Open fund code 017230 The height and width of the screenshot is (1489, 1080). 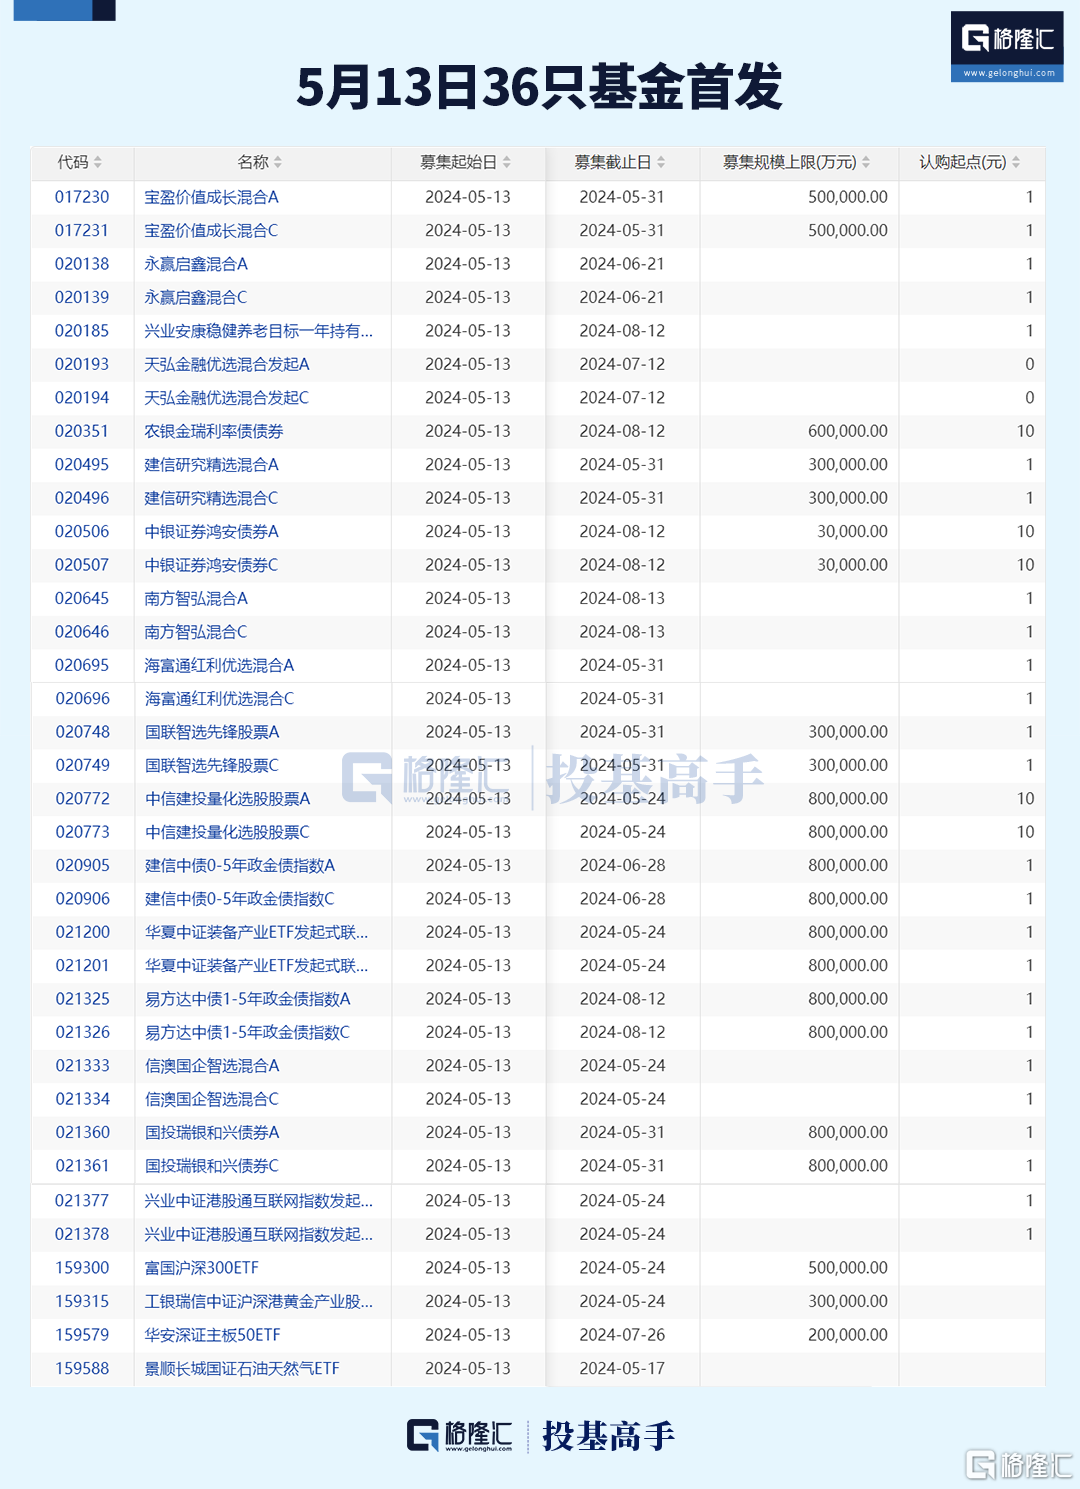82,197
